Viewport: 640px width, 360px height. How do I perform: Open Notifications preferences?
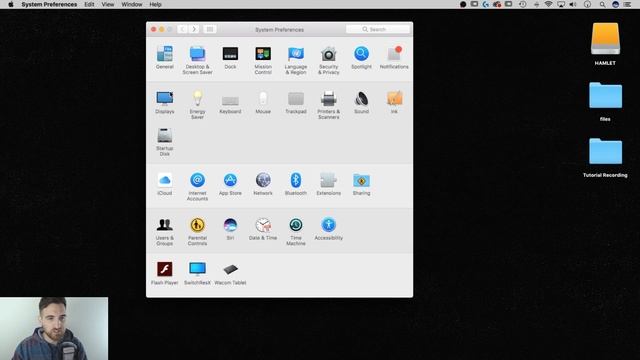[x=394, y=57]
